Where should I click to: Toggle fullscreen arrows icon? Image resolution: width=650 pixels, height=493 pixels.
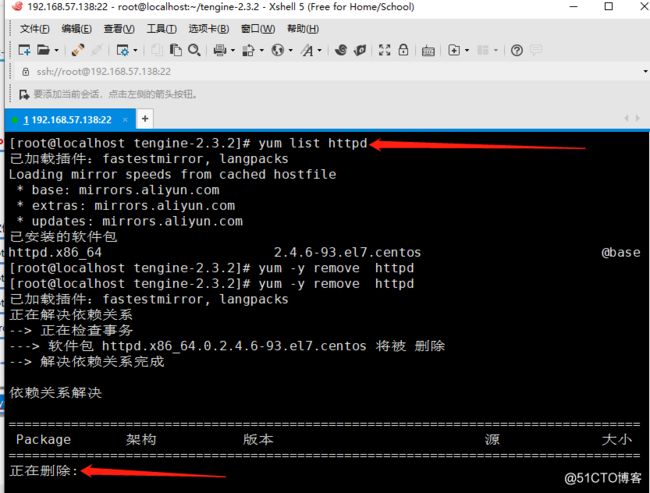(x=385, y=50)
